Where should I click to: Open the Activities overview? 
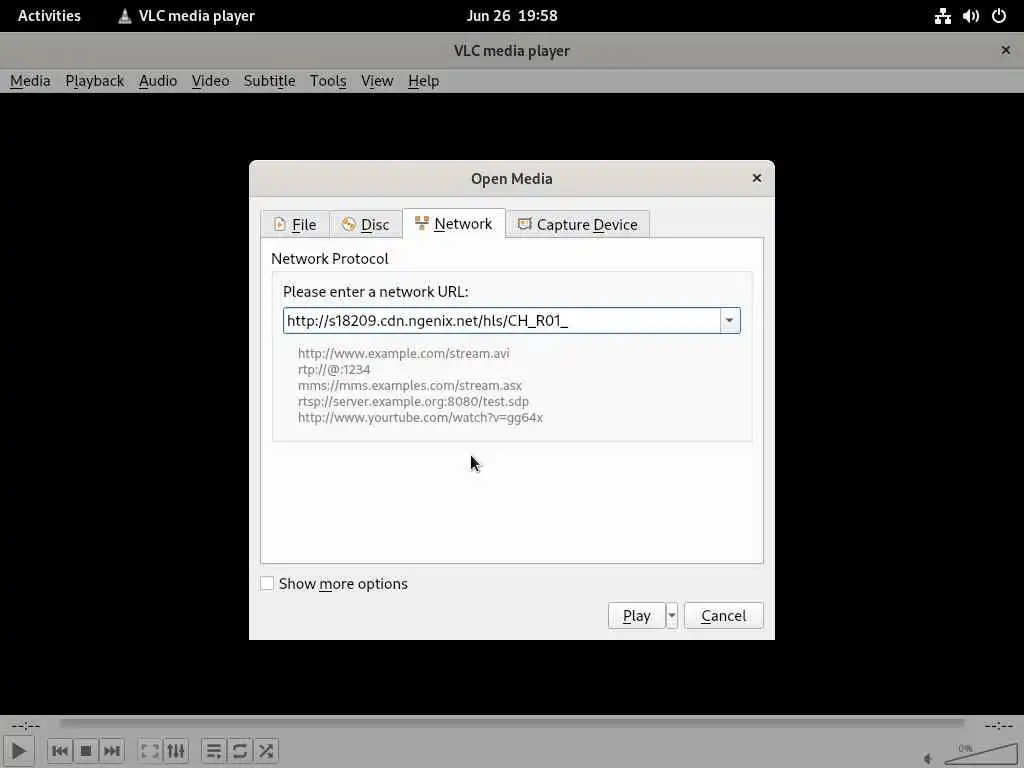[x=49, y=16]
